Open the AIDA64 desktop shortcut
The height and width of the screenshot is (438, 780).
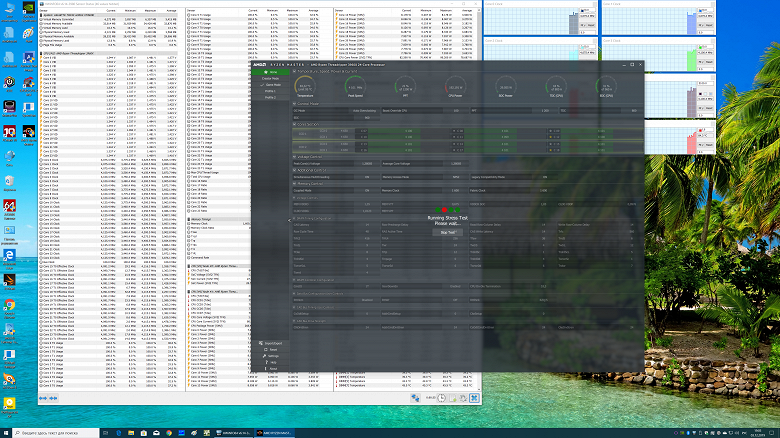pos(9,209)
